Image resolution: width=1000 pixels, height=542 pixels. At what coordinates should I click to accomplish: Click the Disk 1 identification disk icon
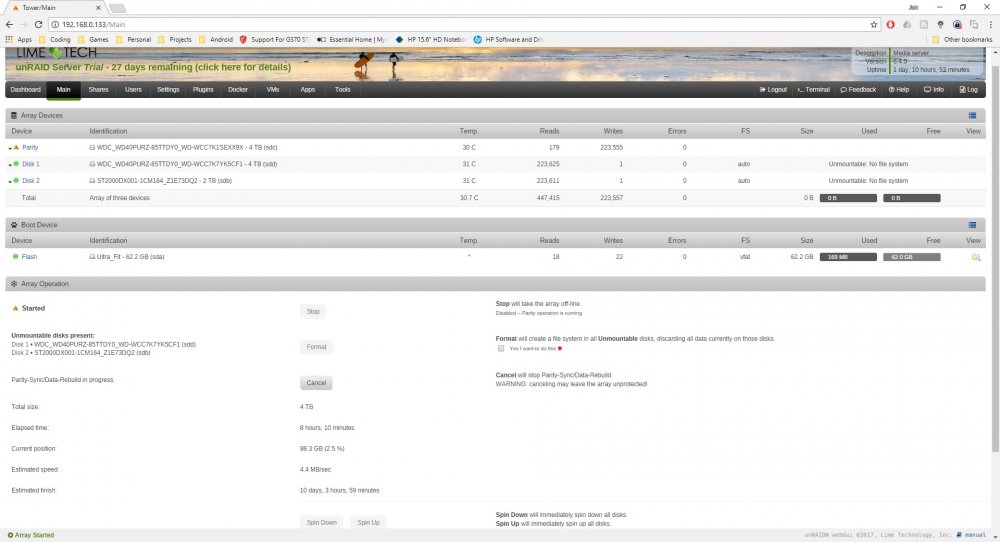pos(92,164)
